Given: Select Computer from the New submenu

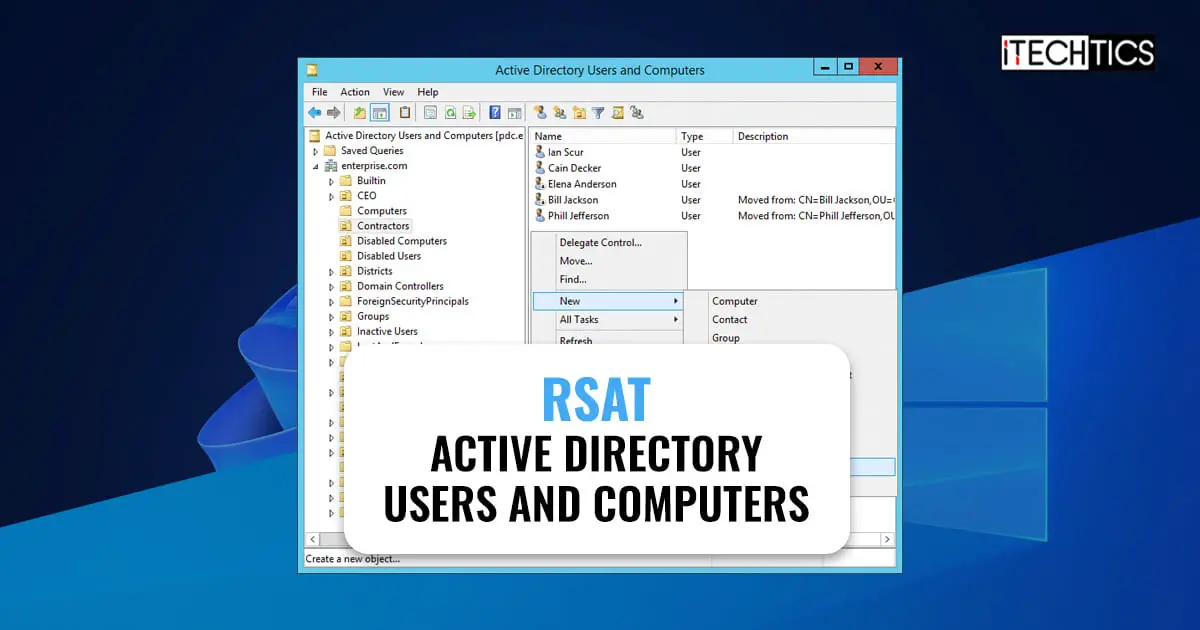Looking at the screenshot, I should pos(735,301).
